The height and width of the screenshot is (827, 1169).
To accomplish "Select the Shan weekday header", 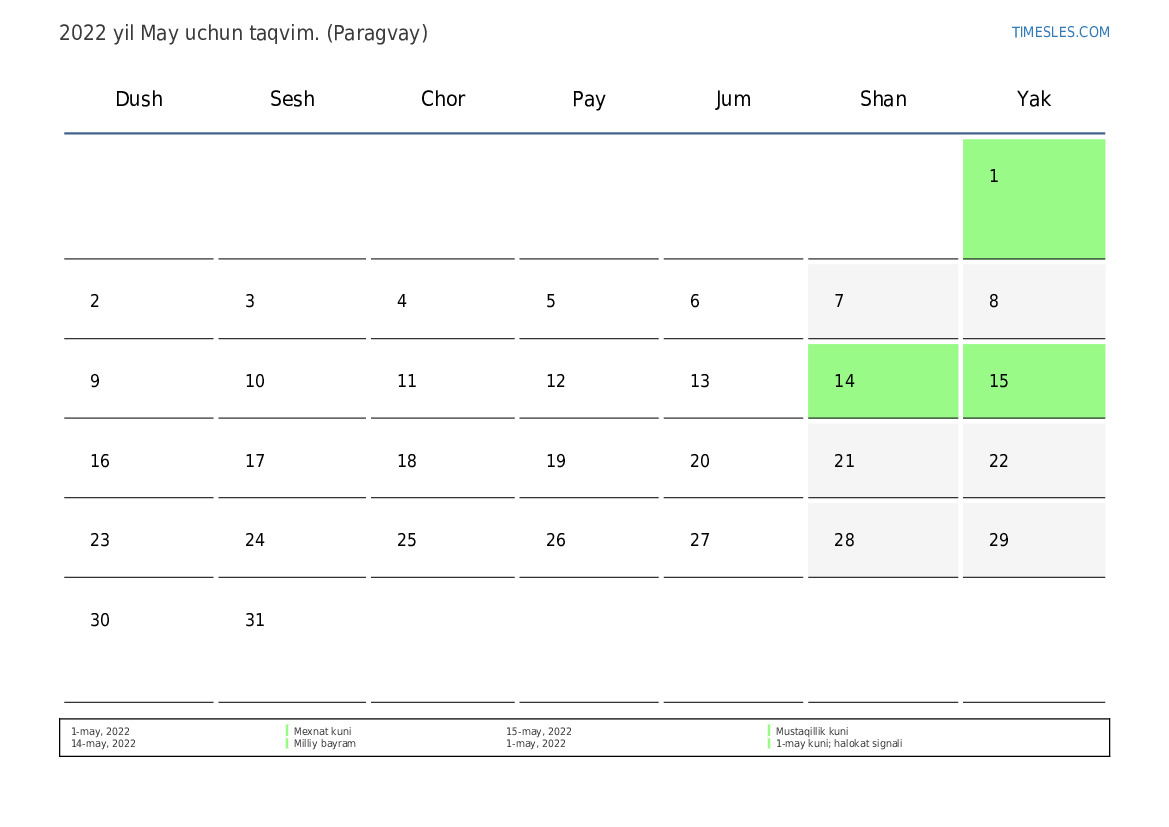I will coord(883,99).
